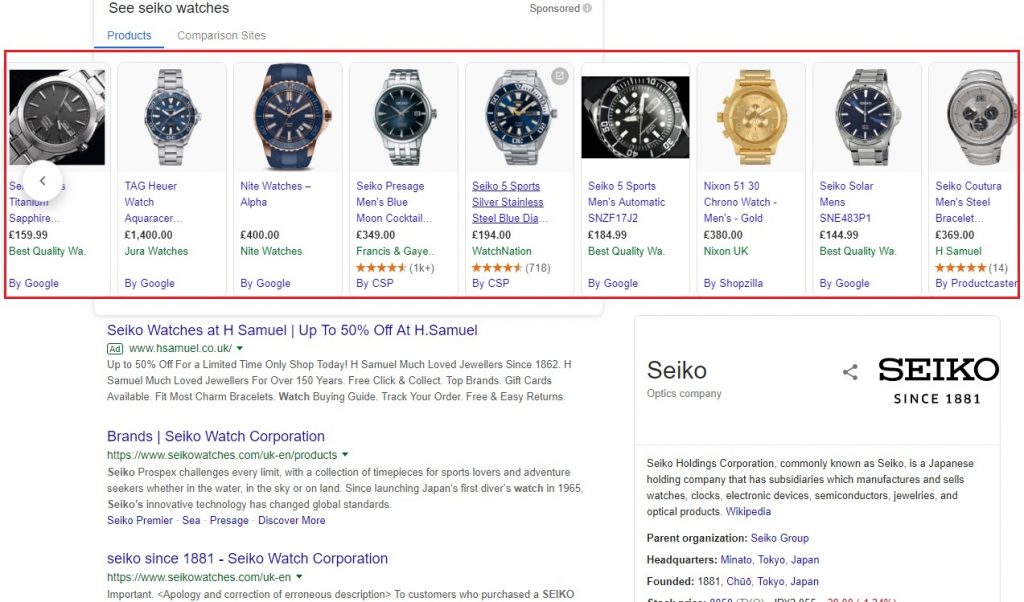Switch to the Products tab
This screenshot has width=1024, height=602.
tap(129, 35)
